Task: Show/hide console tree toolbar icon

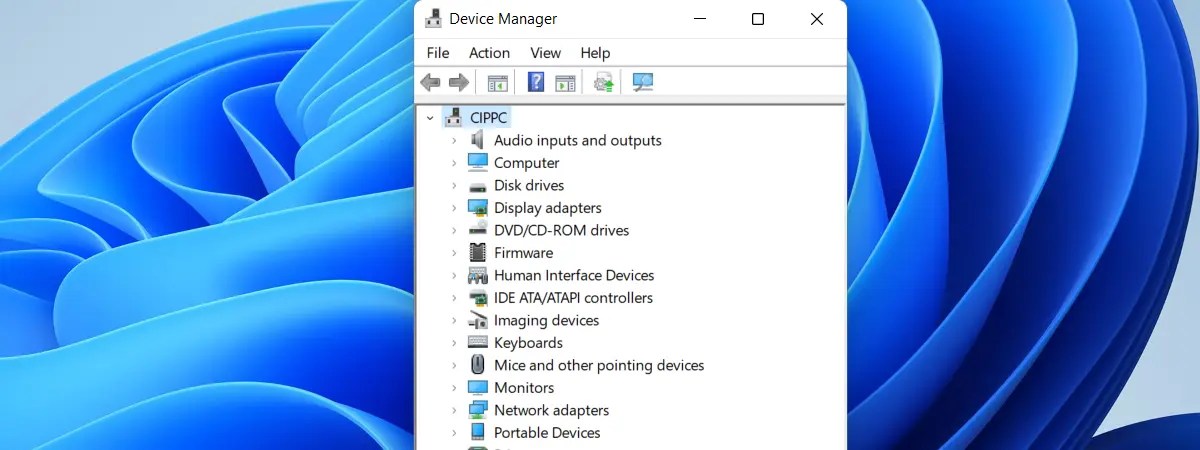Action: click(x=497, y=82)
